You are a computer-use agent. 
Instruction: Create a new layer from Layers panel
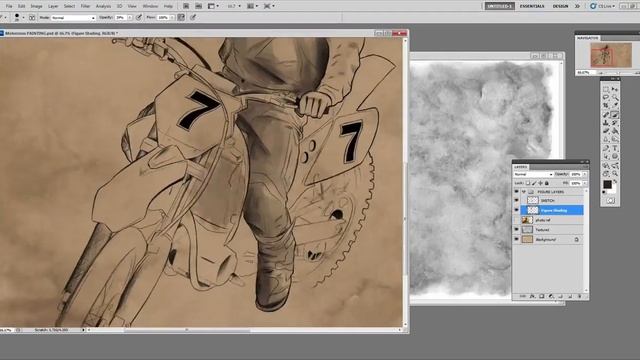[x=570, y=296]
